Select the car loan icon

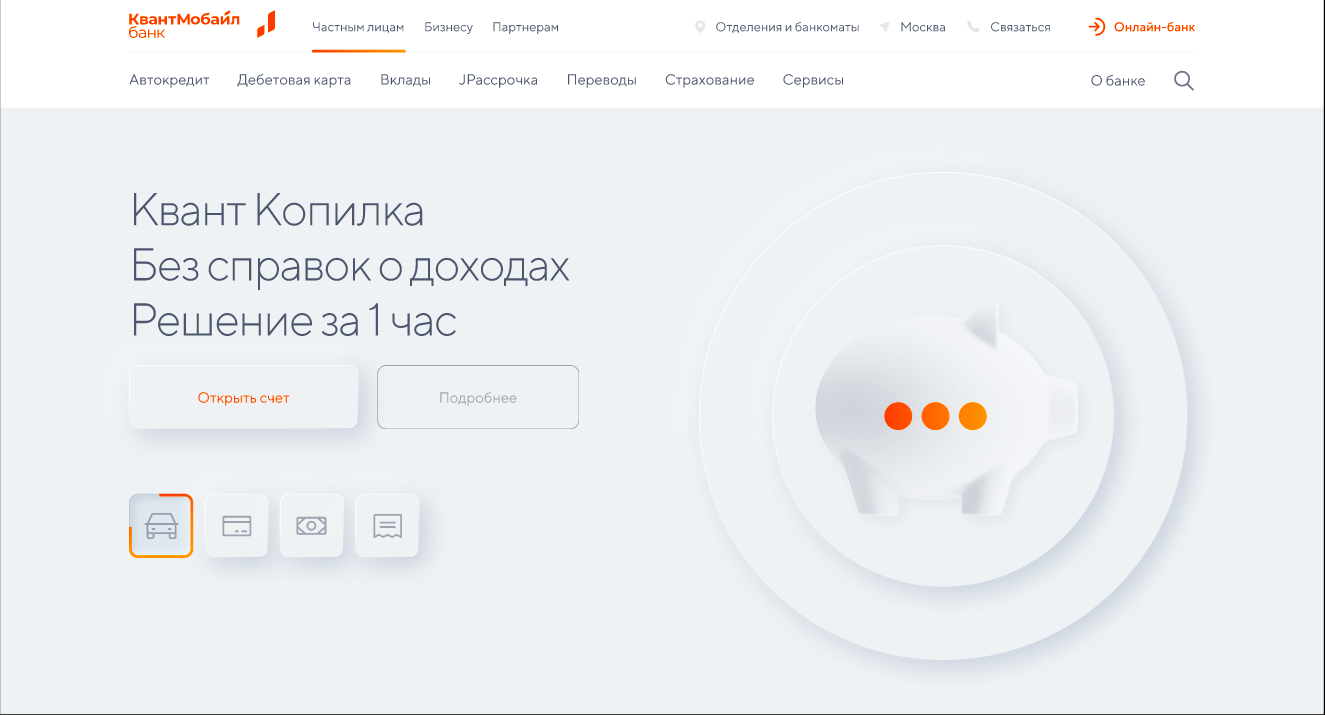[x=160, y=524]
